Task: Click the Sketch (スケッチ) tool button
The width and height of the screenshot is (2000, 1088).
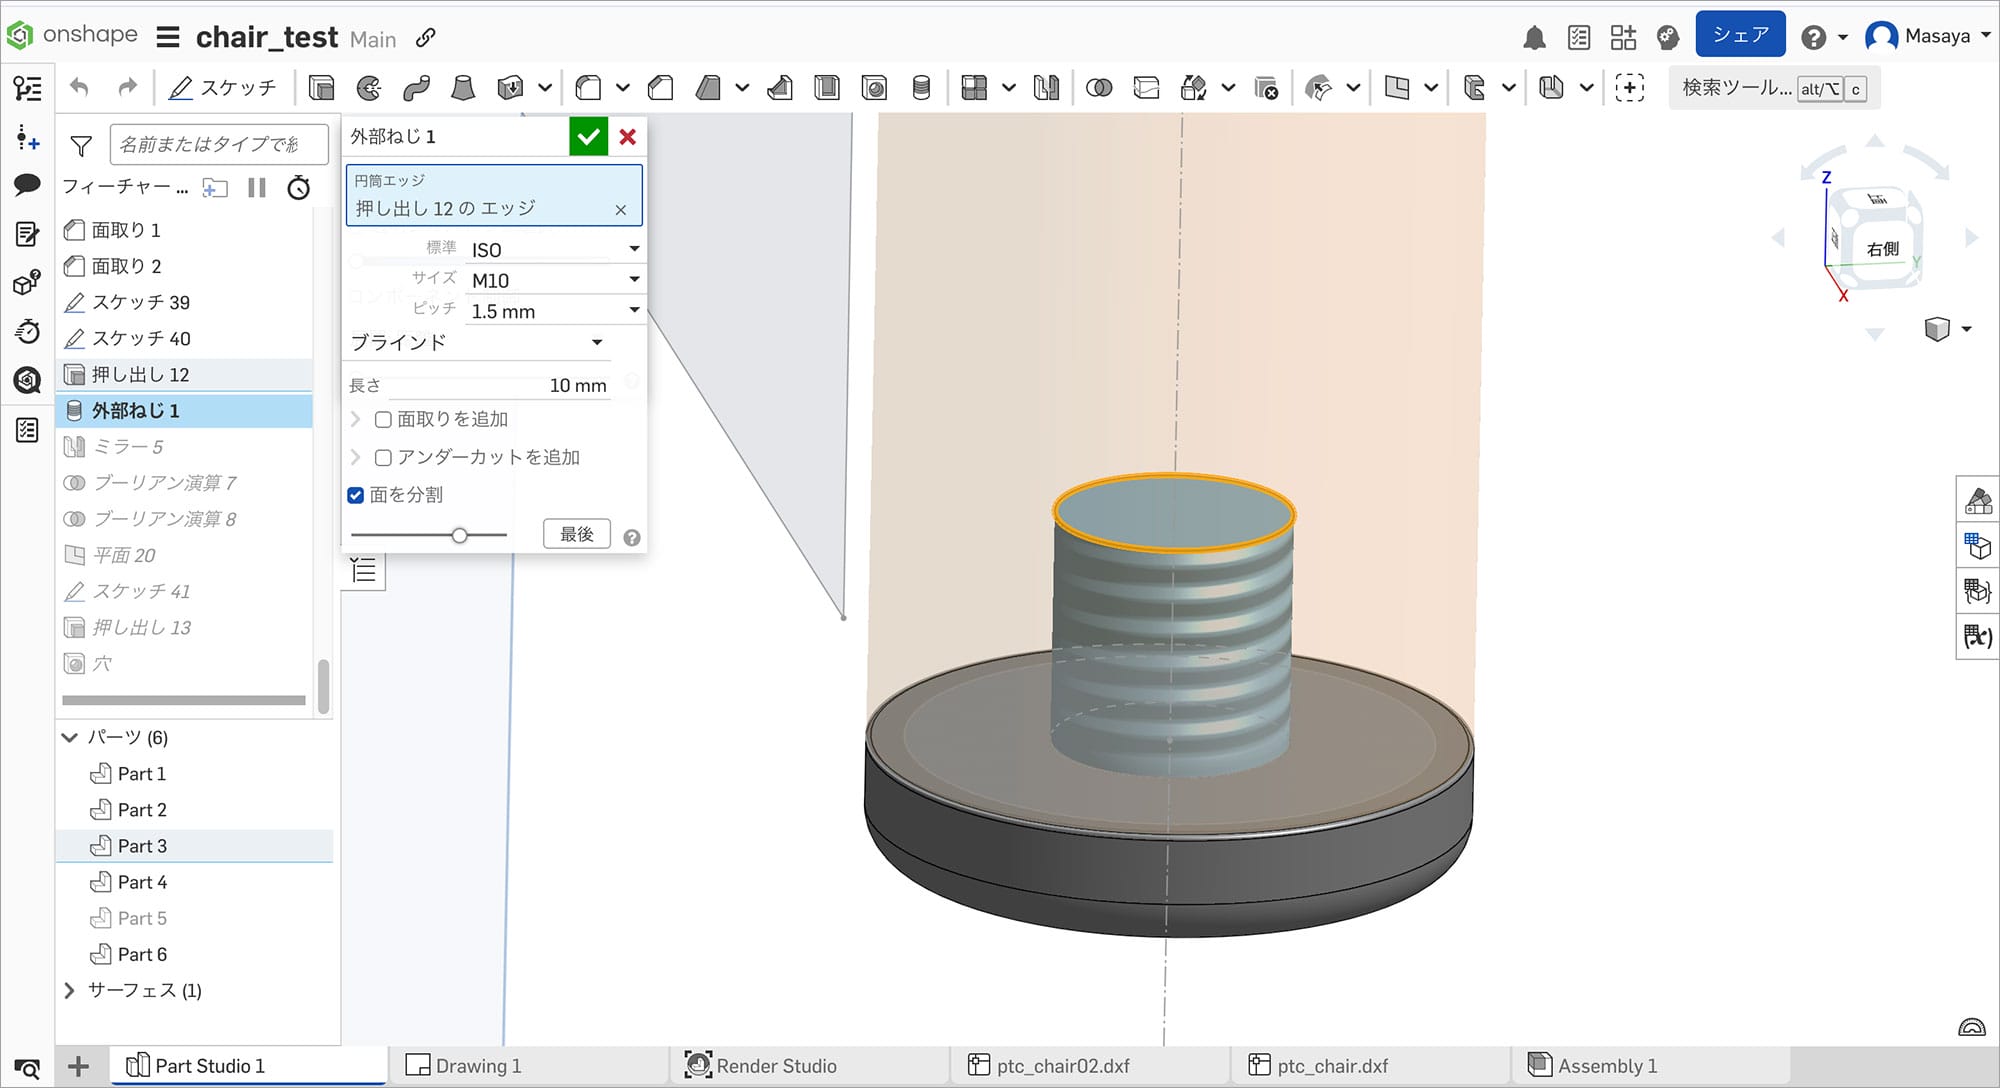Action: tap(222, 88)
